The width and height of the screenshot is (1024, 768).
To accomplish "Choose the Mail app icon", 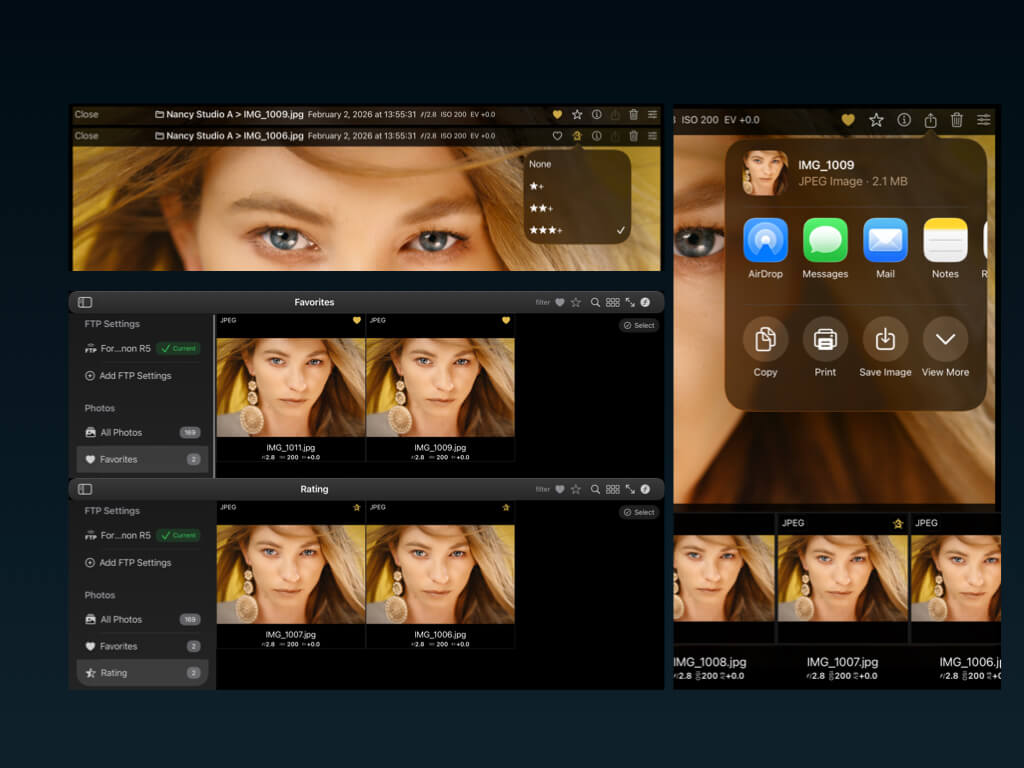I will click(x=885, y=240).
